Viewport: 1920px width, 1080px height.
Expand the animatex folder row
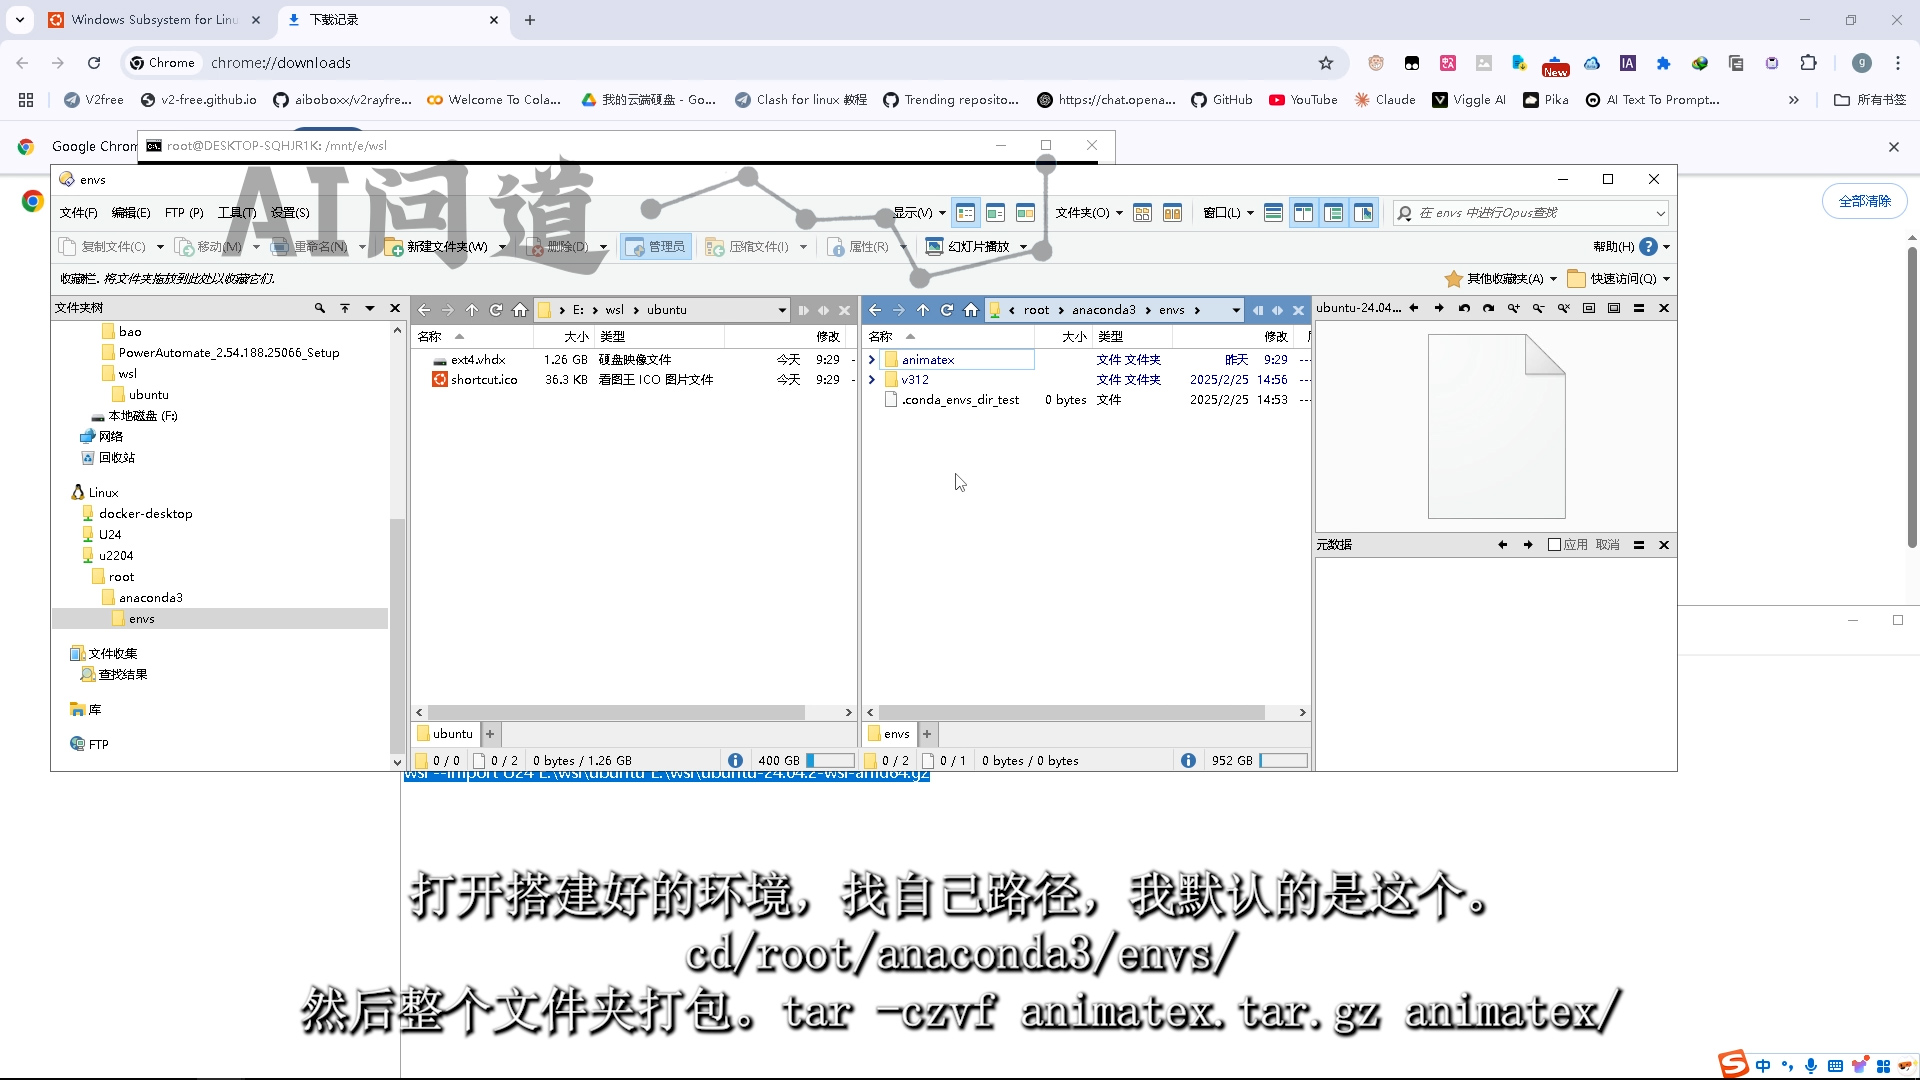click(x=872, y=360)
